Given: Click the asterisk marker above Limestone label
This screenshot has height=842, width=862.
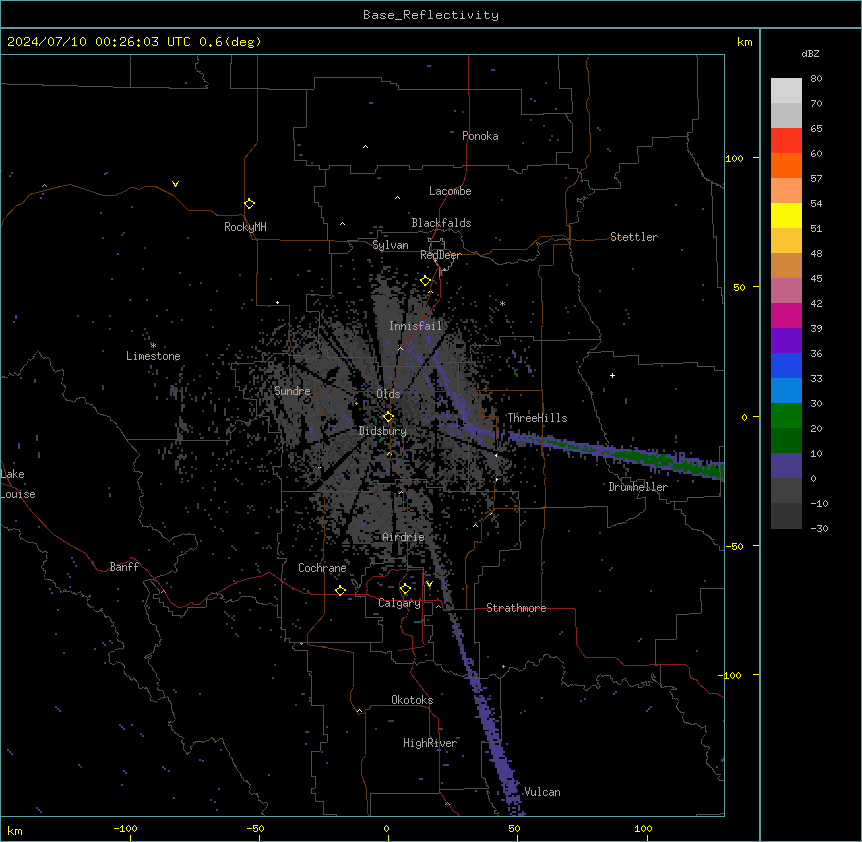Looking at the screenshot, I should click(x=153, y=346).
